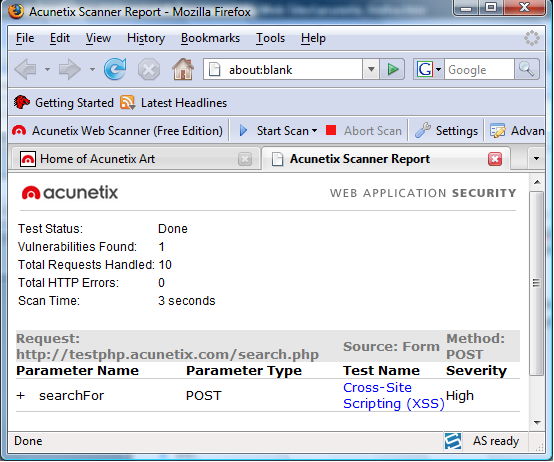Open the Cross-Site Scripting (XSS) link
This screenshot has height=462, width=554.
click(x=393, y=396)
